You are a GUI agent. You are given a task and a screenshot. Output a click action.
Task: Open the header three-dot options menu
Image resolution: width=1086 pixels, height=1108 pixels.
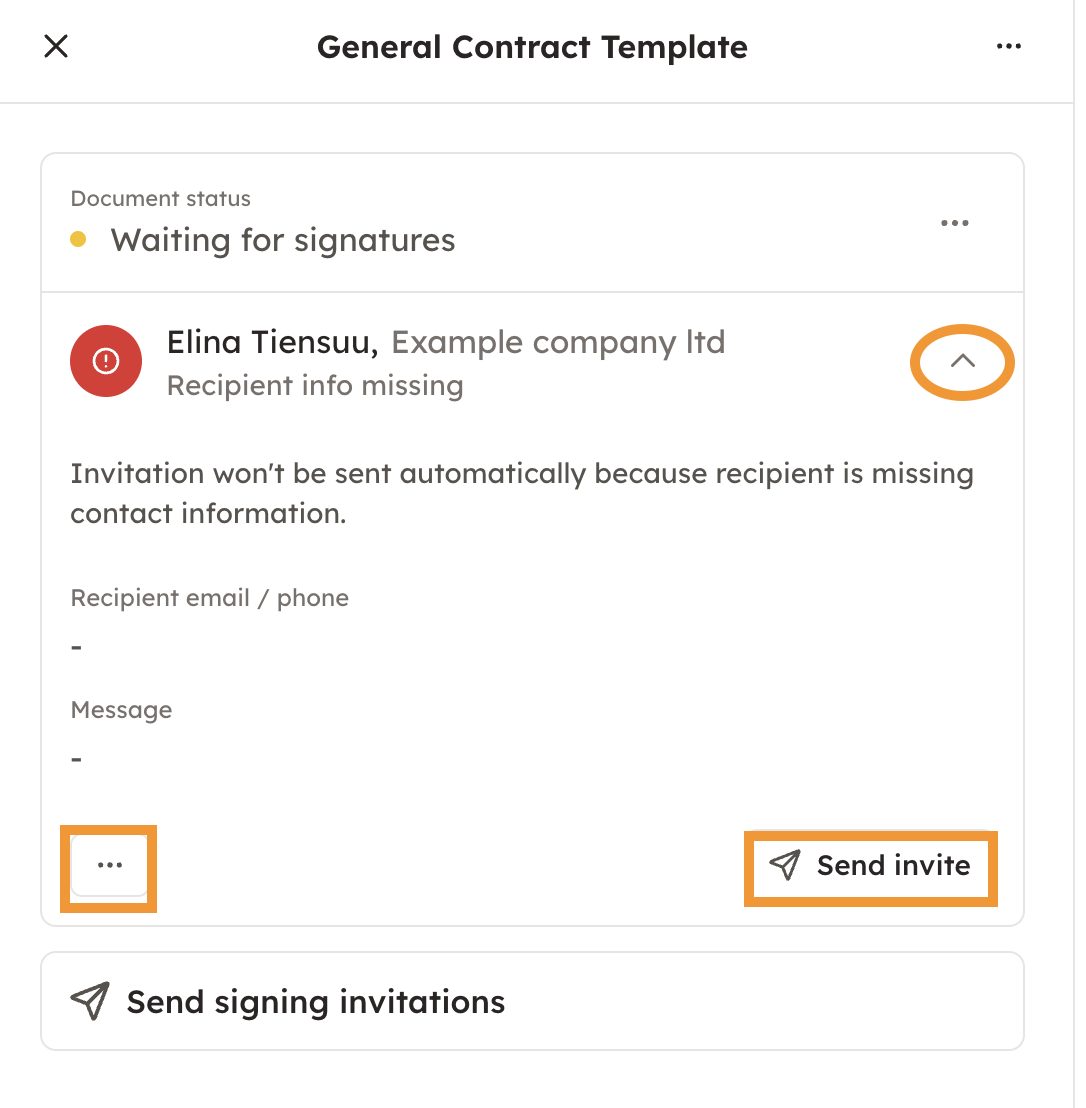click(1009, 46)
